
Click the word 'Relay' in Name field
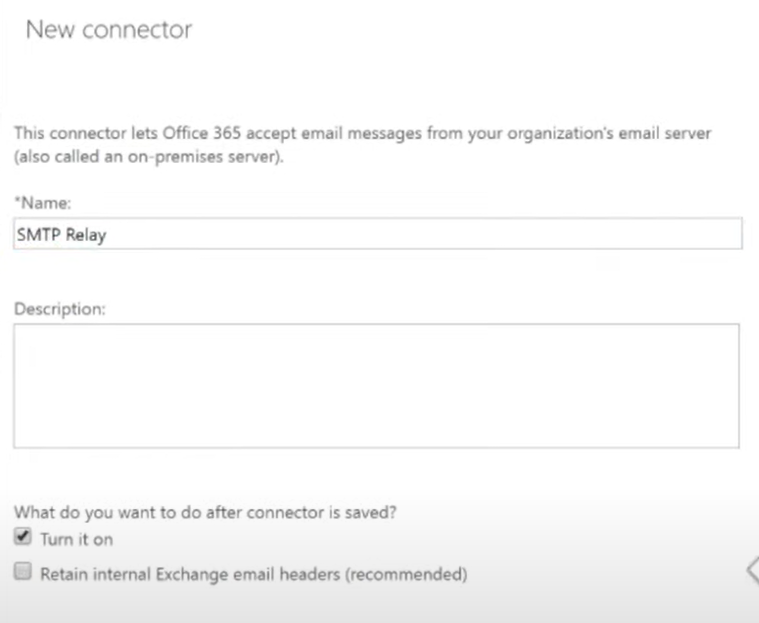(86, 235)
